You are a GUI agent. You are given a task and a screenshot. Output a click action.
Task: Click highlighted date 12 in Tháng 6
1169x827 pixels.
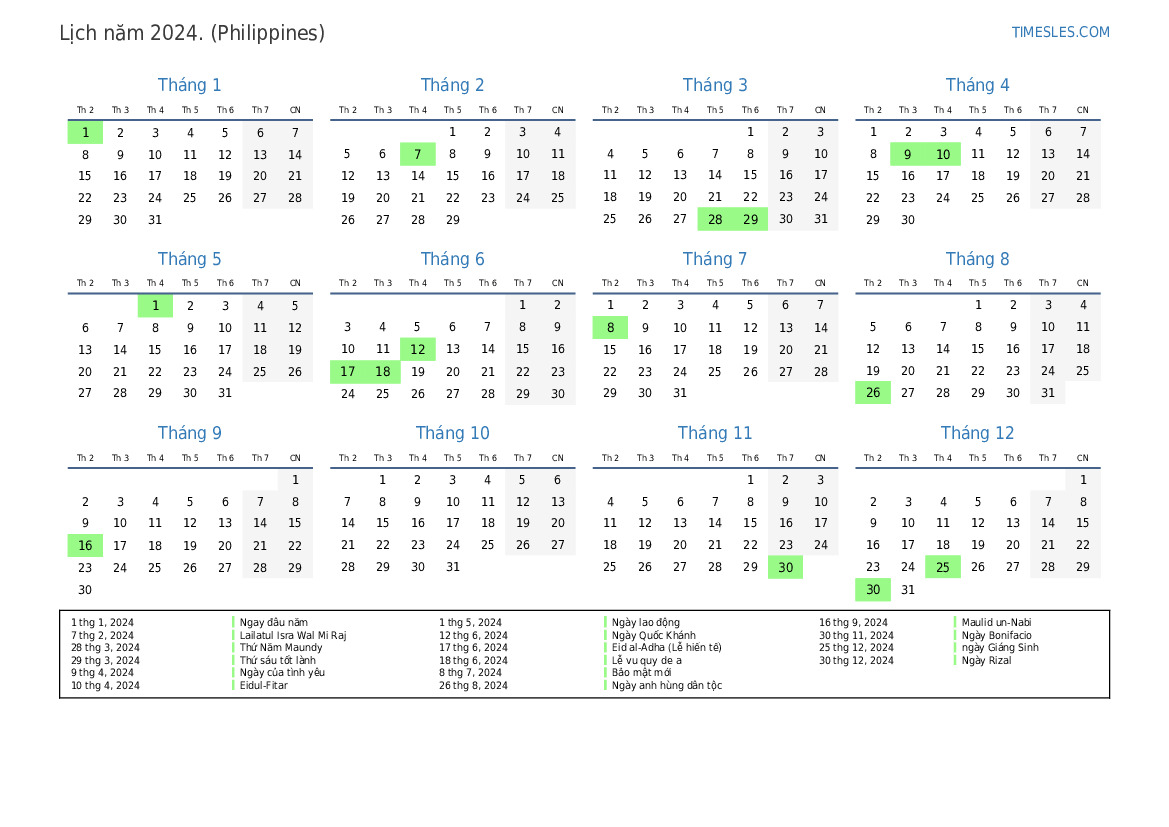point(418,349)
